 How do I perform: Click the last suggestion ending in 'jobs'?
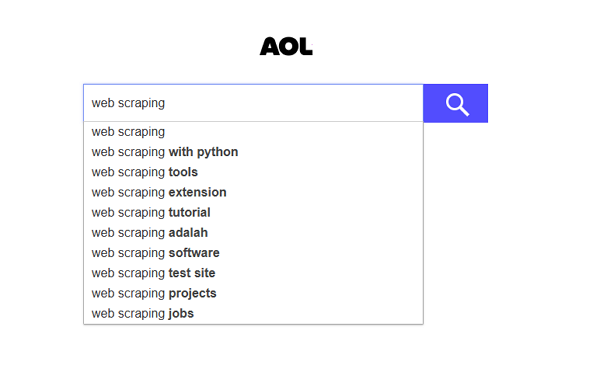[x=253, y=314]
